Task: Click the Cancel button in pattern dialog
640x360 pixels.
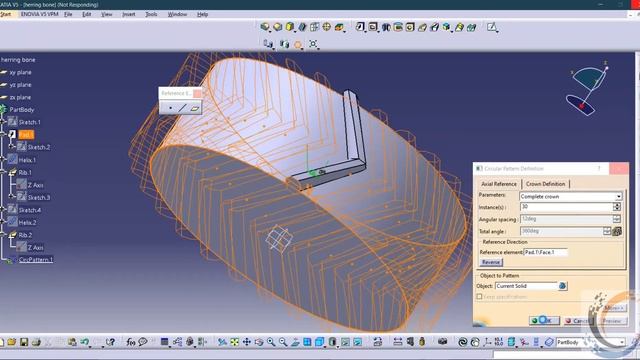Action: (x=578, y=321)
